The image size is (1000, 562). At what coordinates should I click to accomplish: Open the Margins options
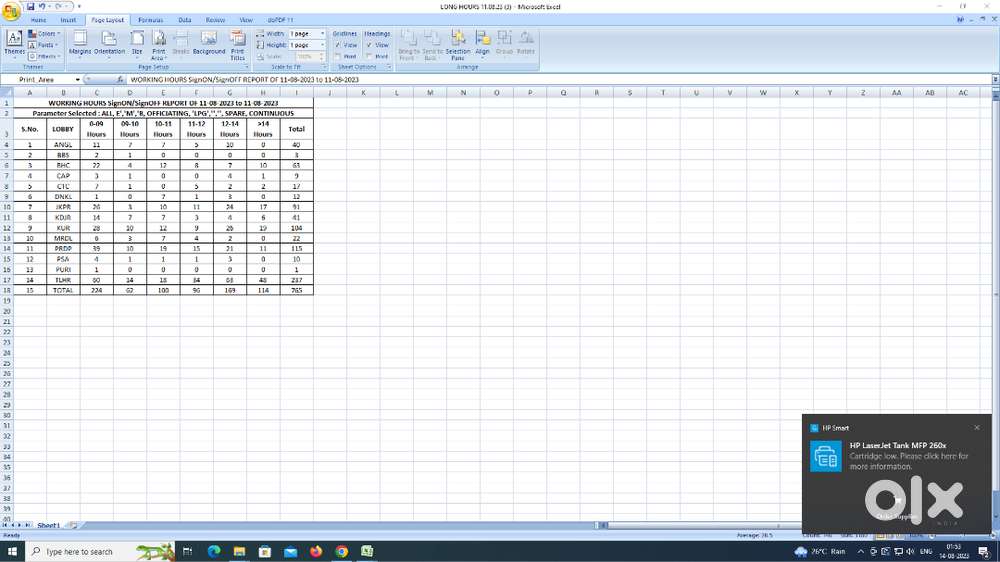click(x=79, y=42)
